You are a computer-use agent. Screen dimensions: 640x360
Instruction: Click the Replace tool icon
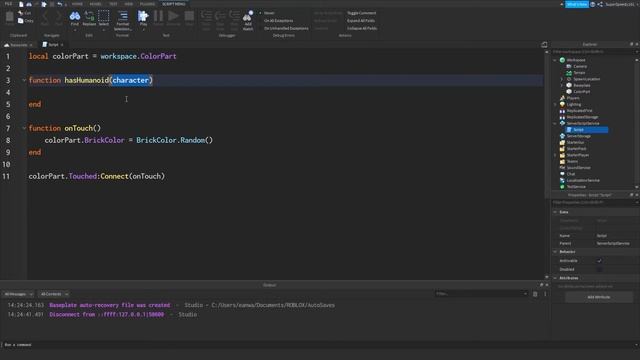(x=89, y=16)
